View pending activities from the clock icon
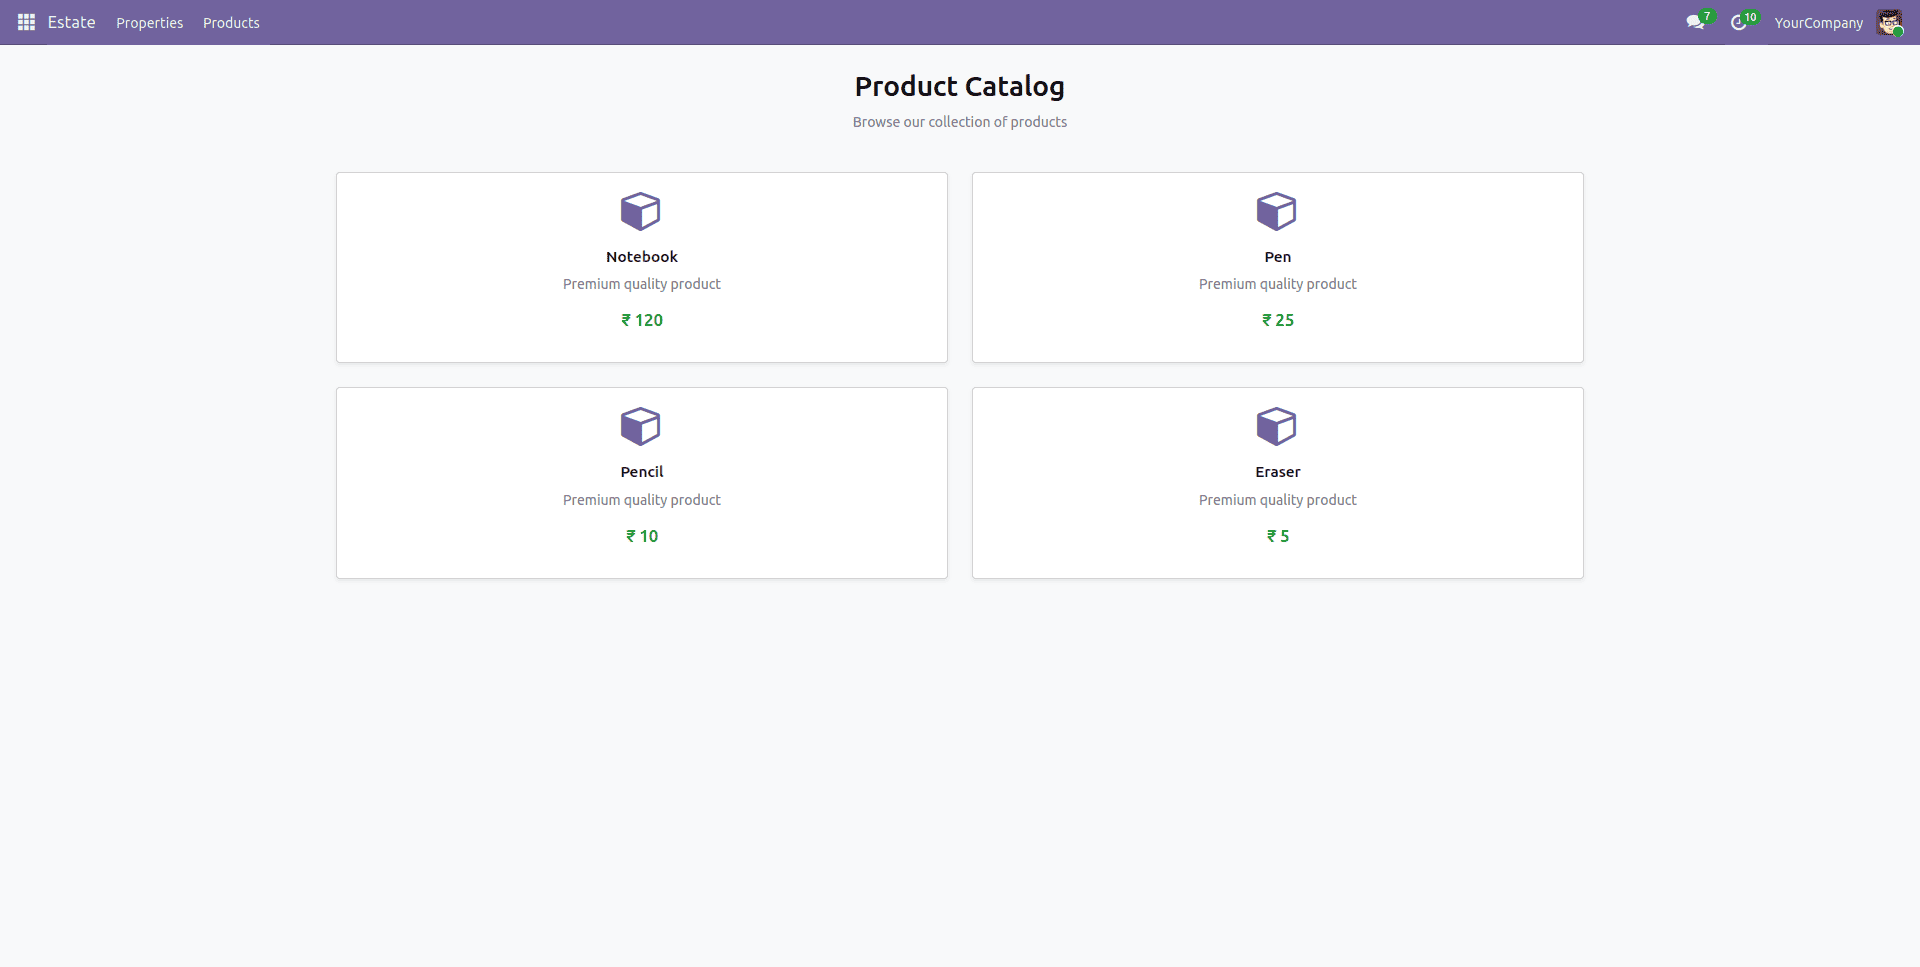This screenshot has height=967, width=1920. point(1740,22)
